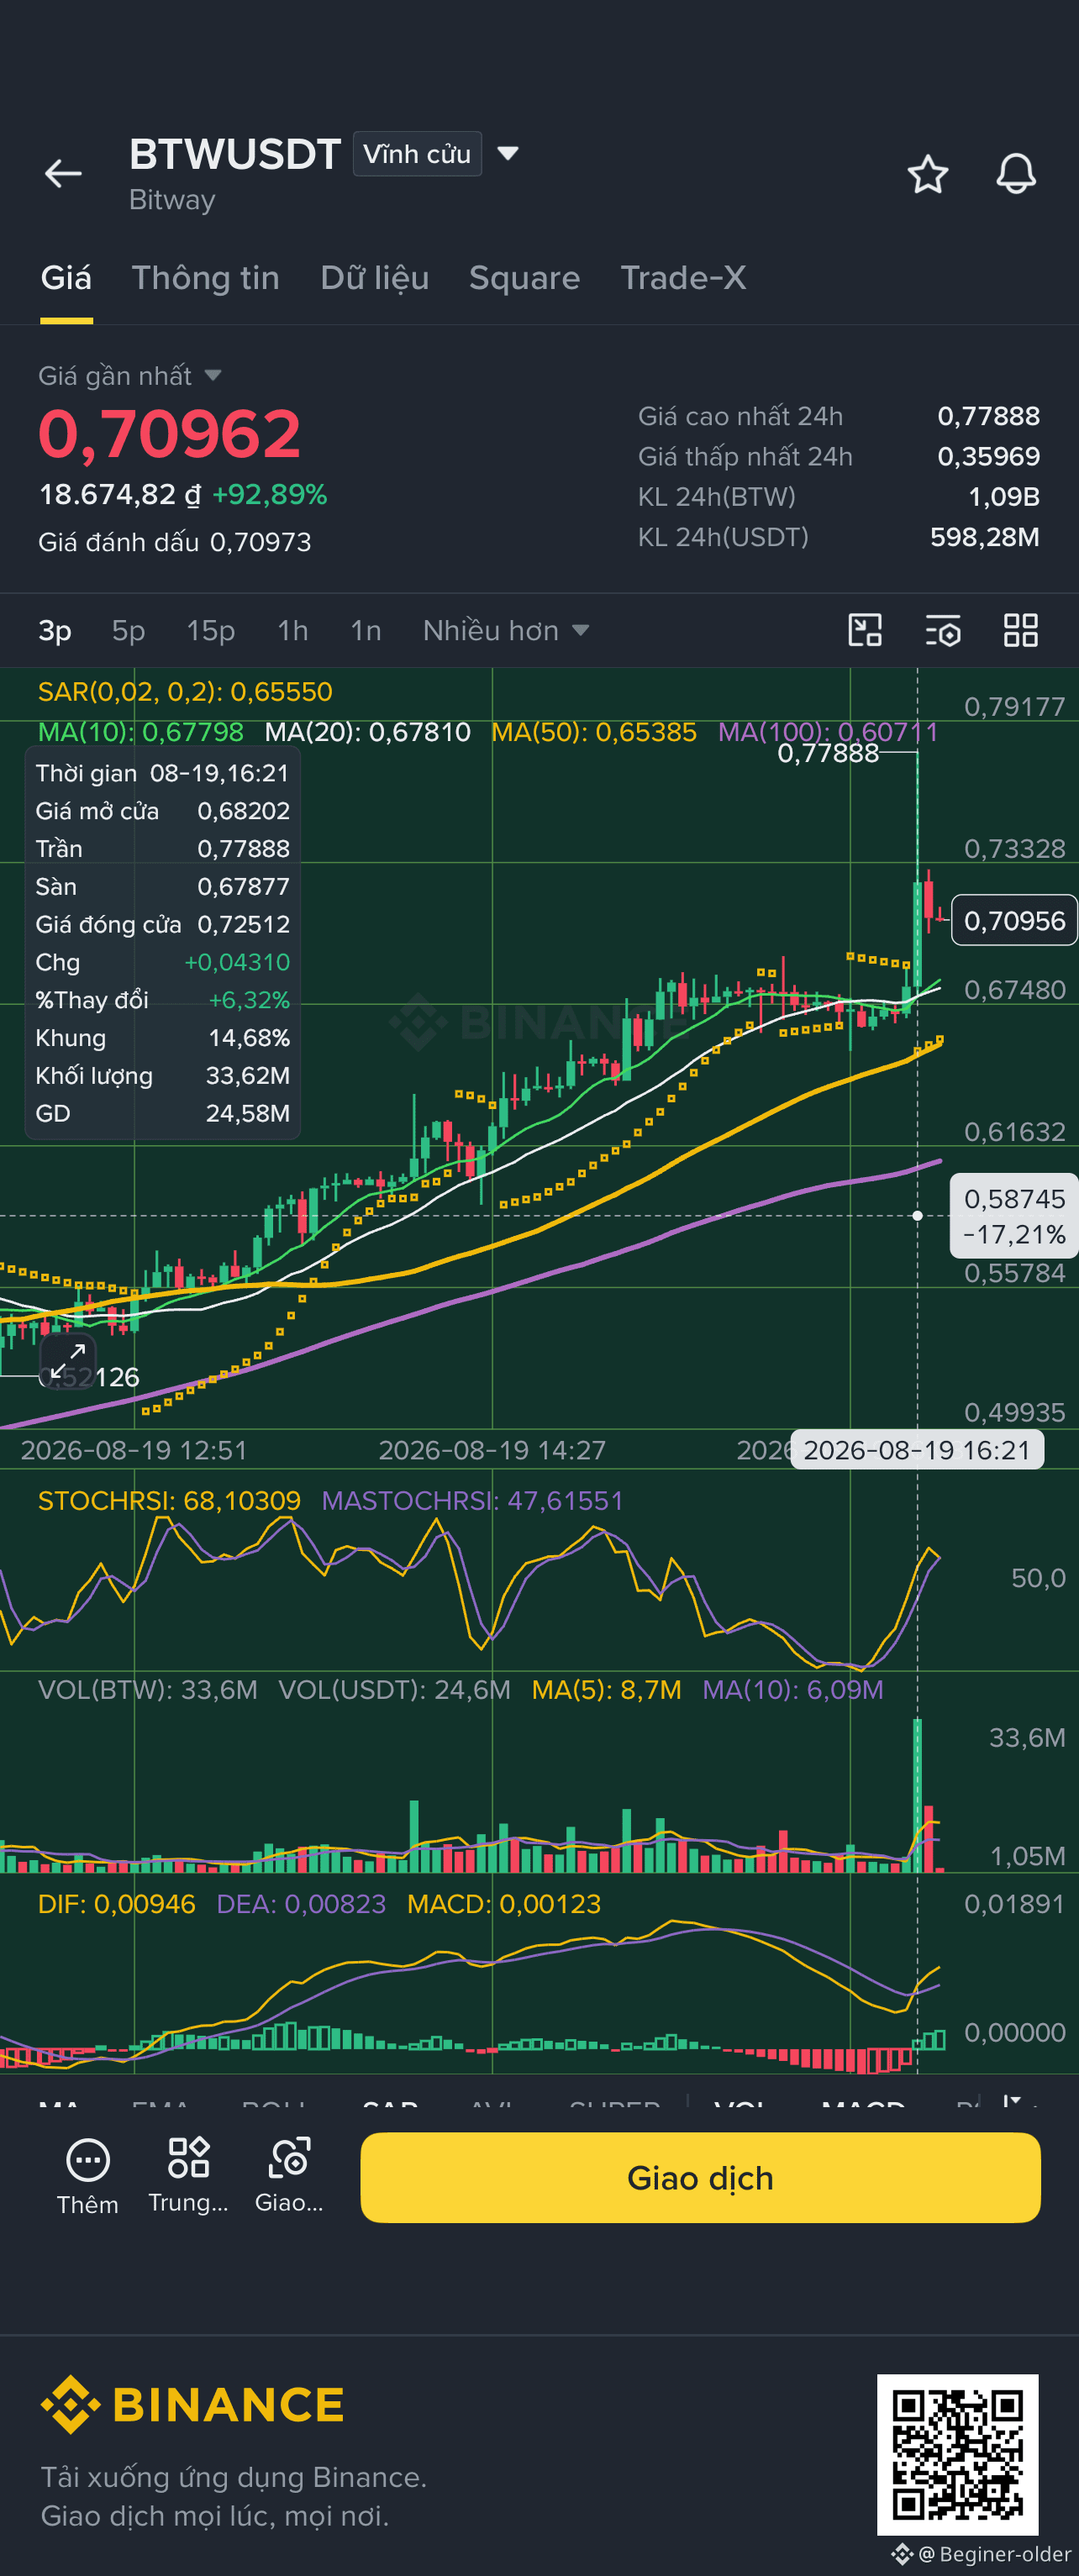The width and height of the screenshot is (1079, 2576).
Task: Tap the crosshair time label 2026-08-19 16:21
Action: [x=916, y=1450]
